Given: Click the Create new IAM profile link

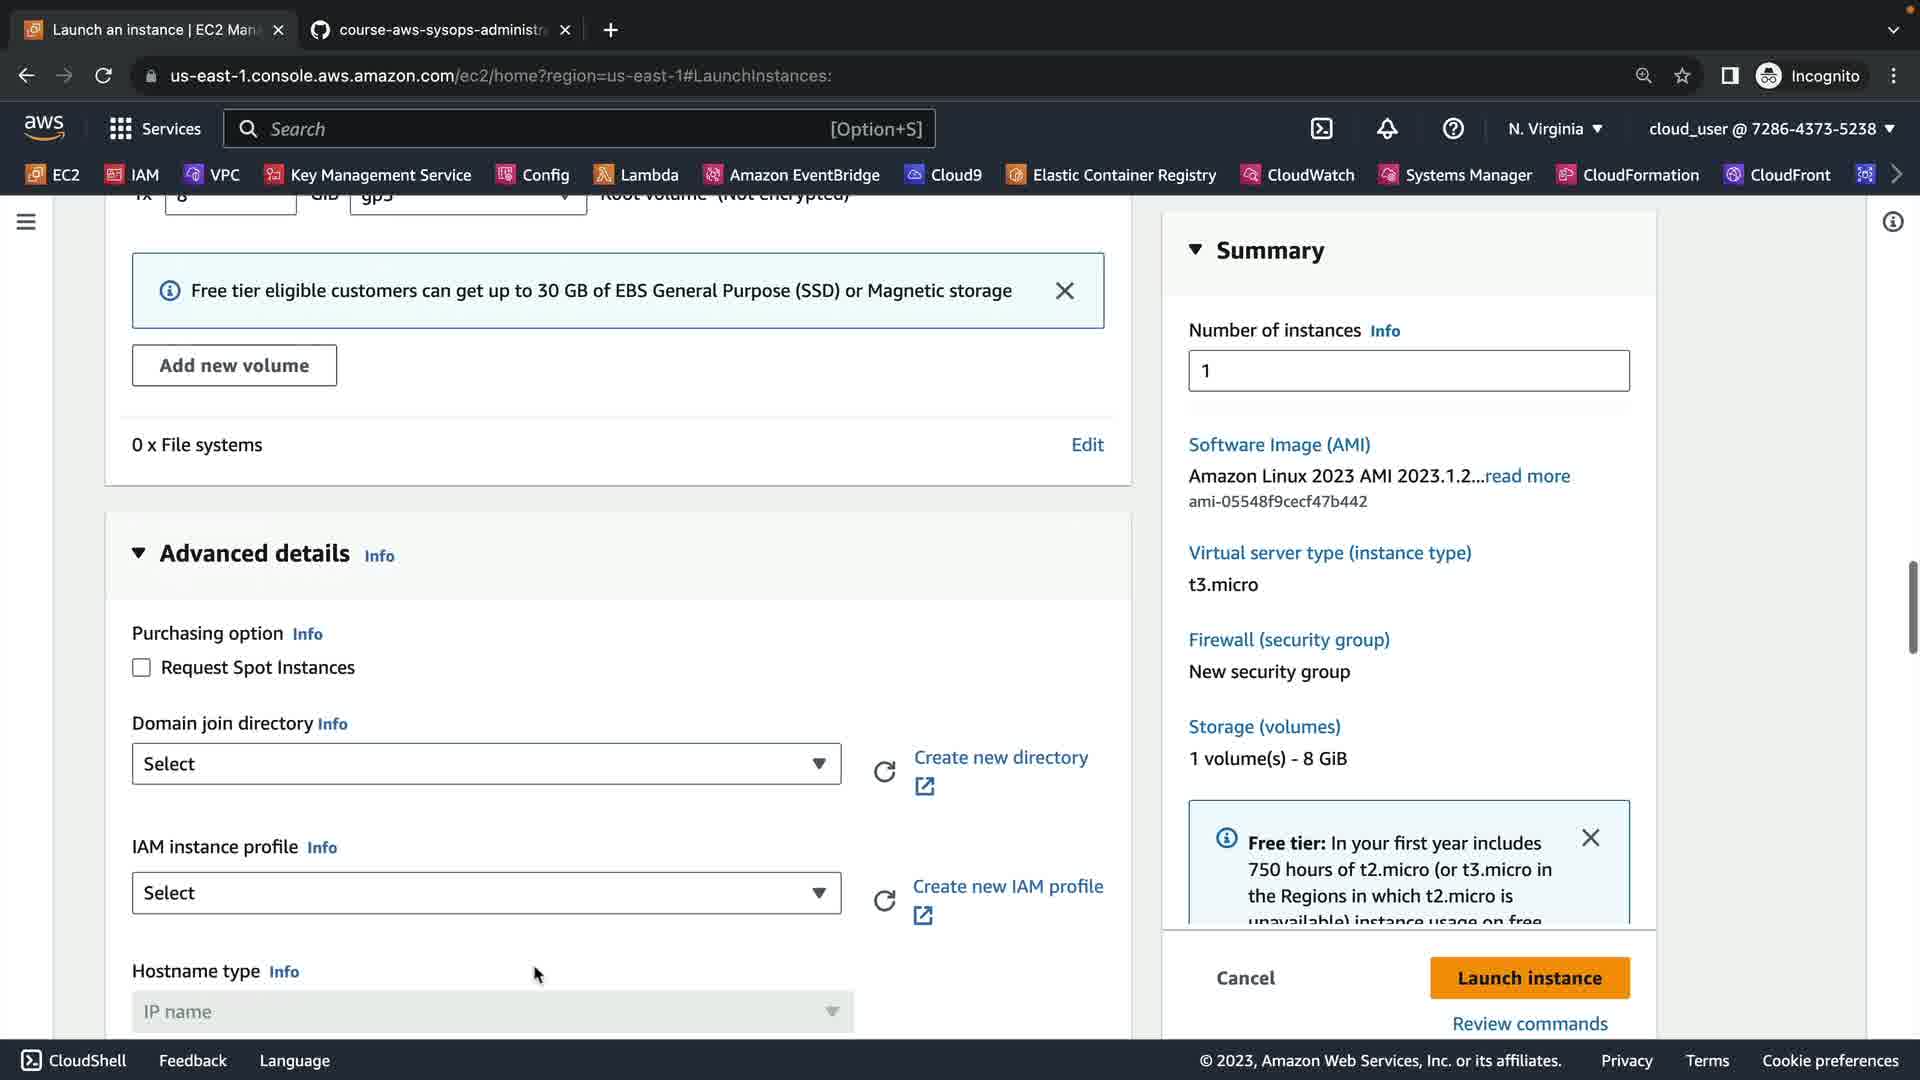Looking at the screenshot, I should tap(1007, 887).
